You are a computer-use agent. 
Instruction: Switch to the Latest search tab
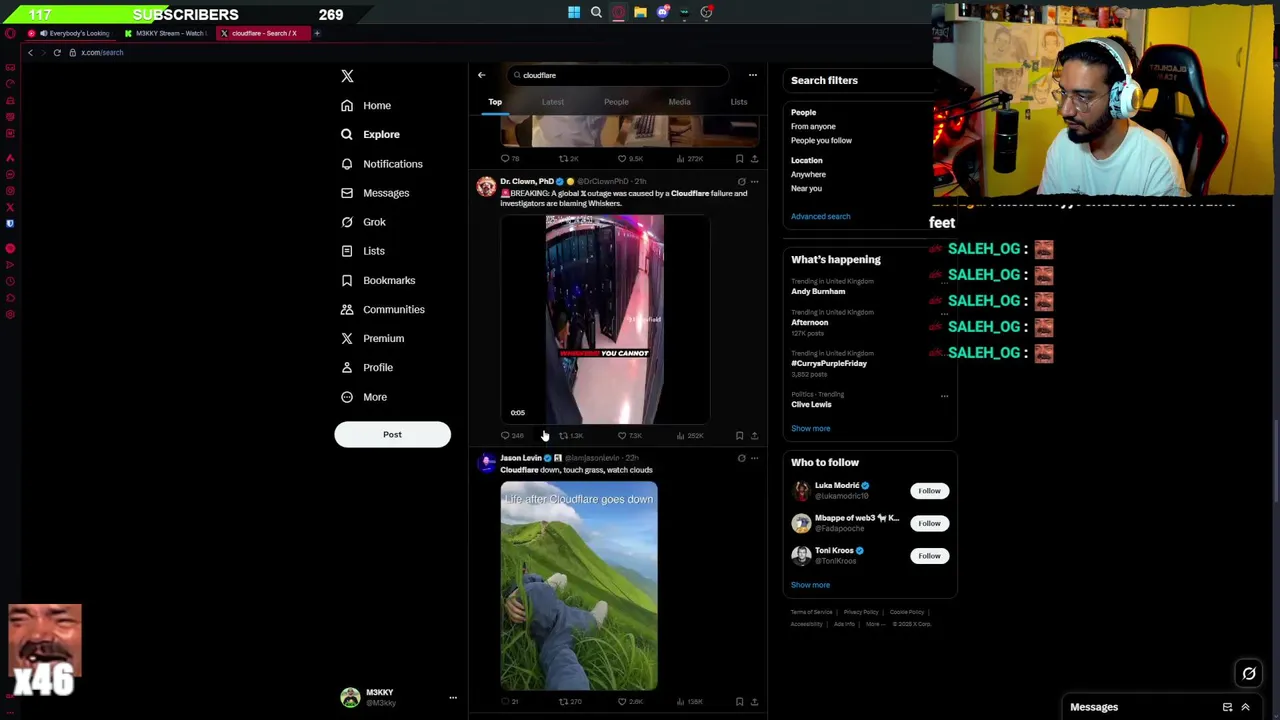(x=553, y=102)
